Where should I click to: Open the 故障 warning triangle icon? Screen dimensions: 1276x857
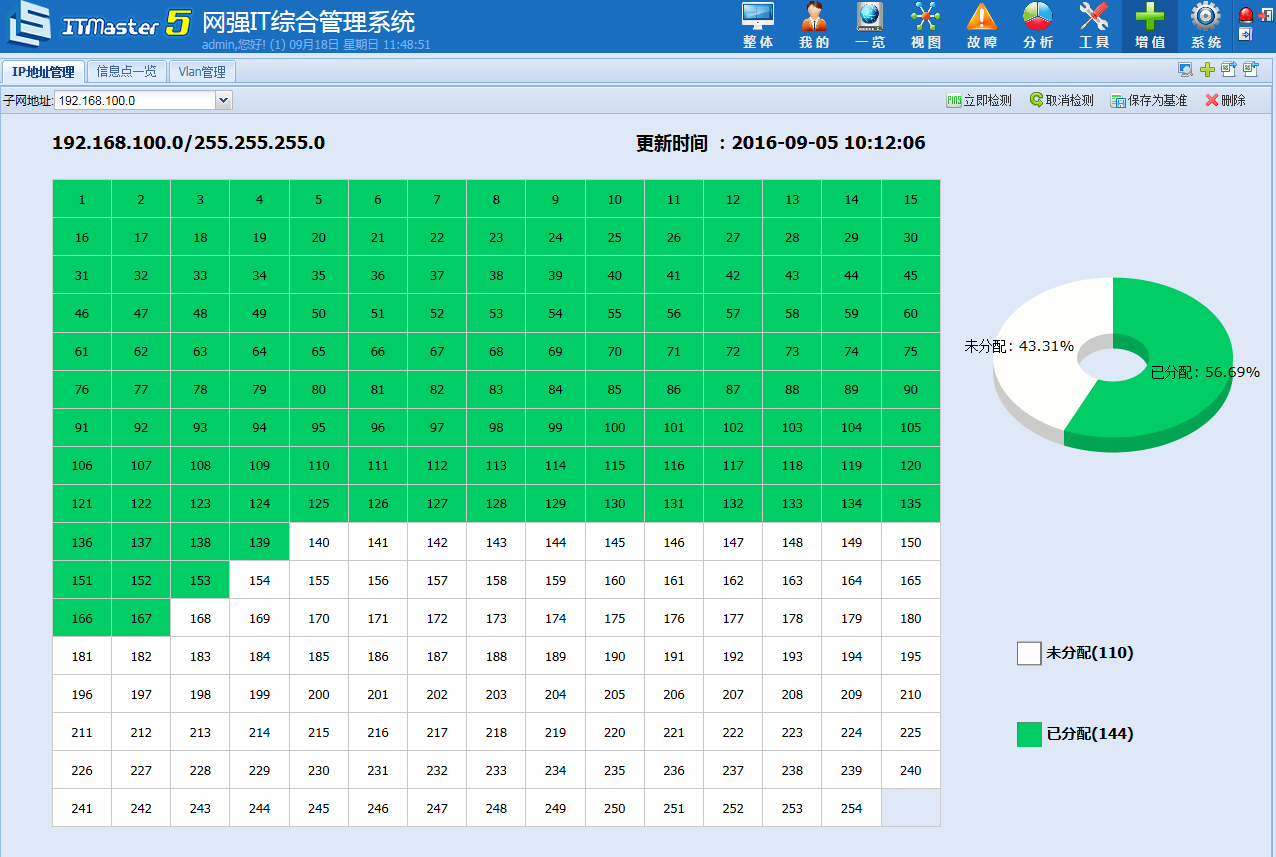click(982, 17)
